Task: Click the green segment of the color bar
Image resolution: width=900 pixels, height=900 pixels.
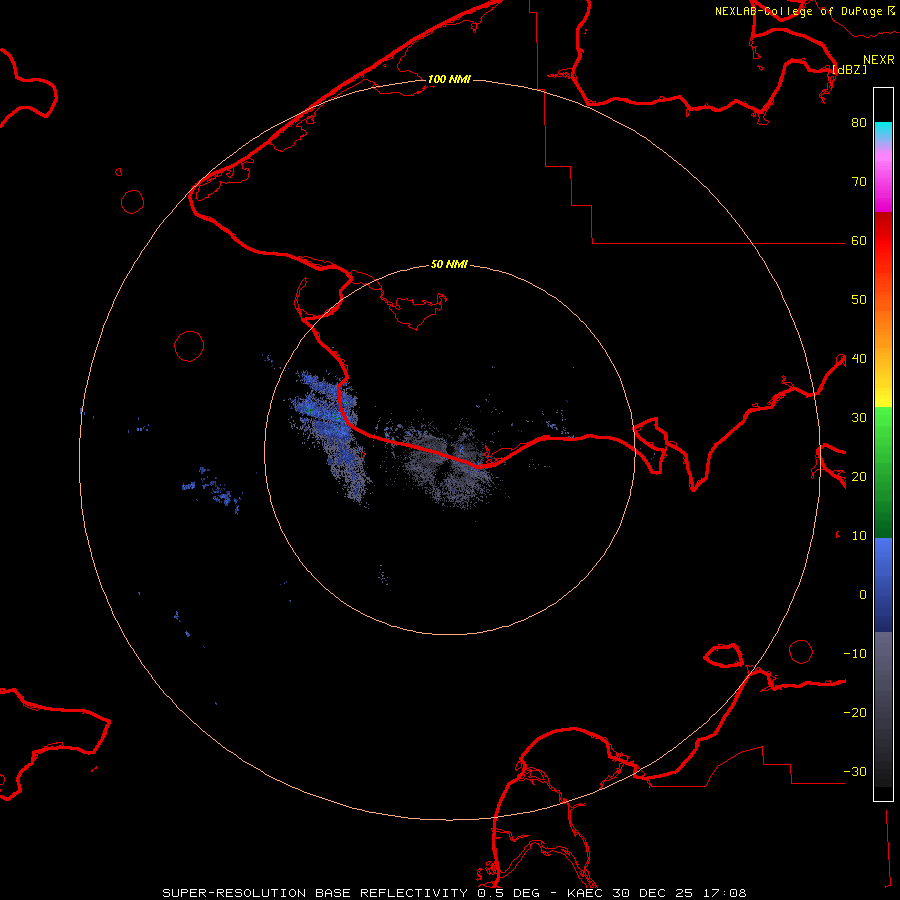Action: pos(883,472)
